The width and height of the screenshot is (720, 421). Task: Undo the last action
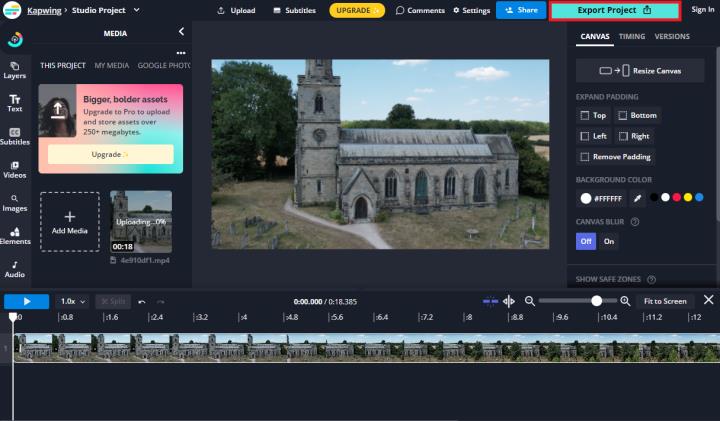pyautogui.click(x=142, y=302)
